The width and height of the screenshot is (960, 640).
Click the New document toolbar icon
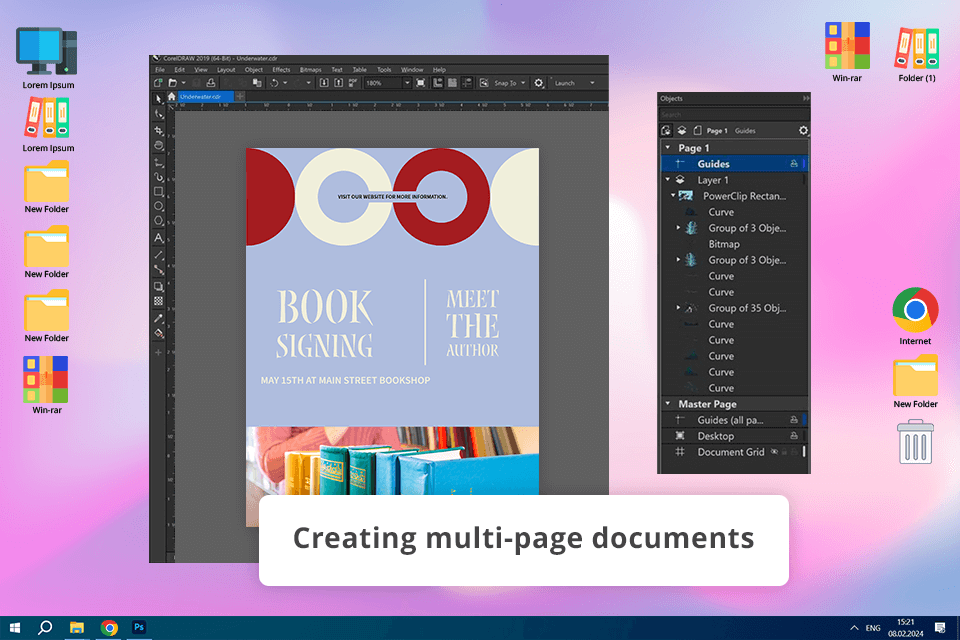pyautogui.click(x=159, y=83)
